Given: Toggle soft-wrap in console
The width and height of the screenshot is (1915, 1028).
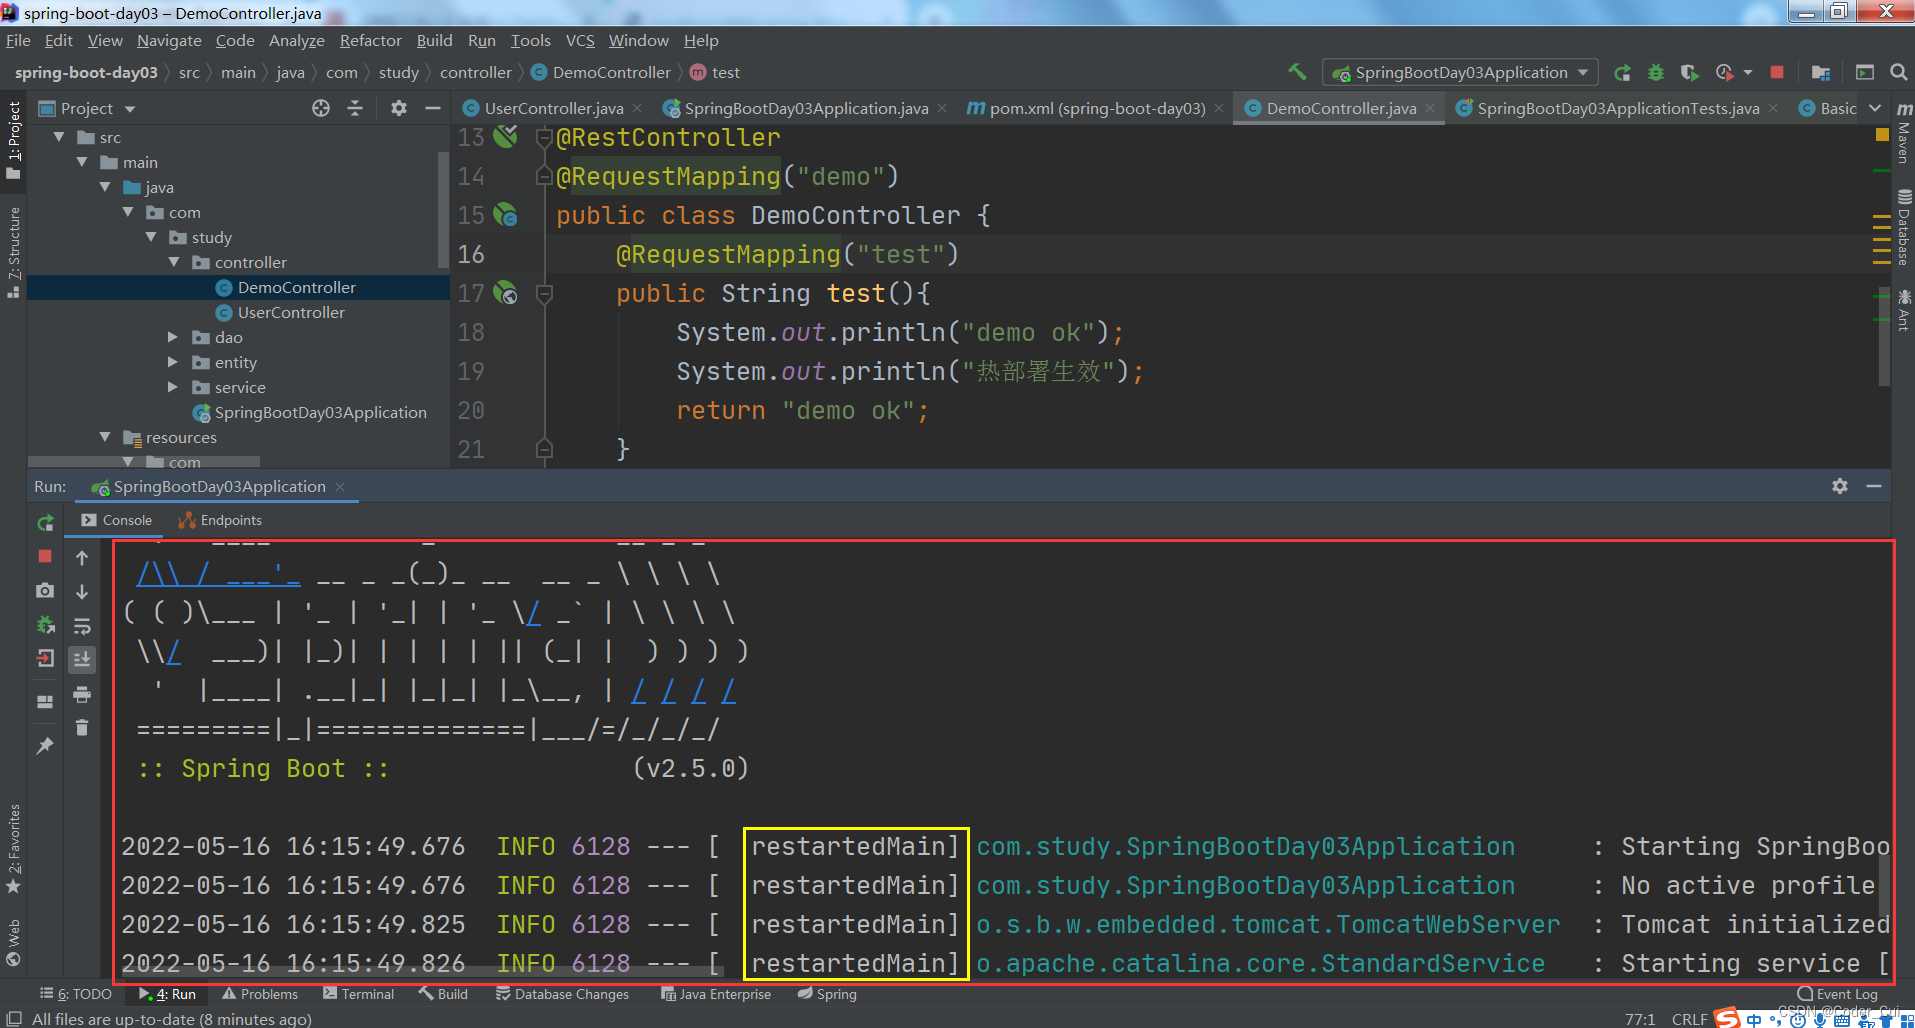Looking at the screenshot, I should [82, 626].
